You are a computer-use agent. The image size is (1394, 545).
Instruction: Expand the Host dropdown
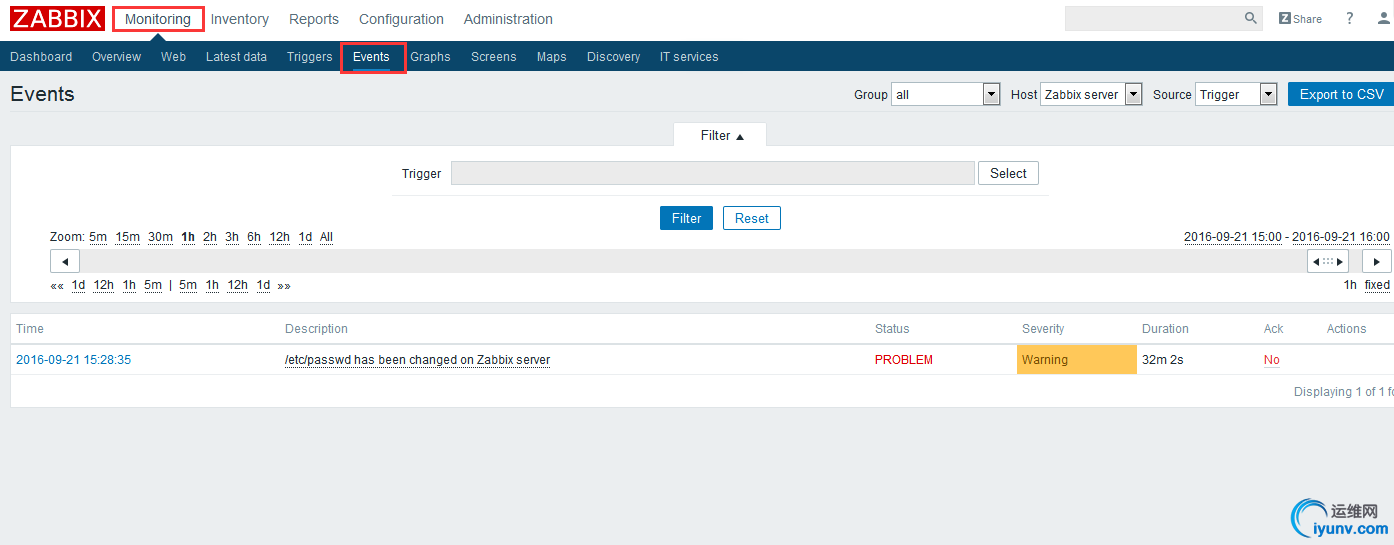click(1091, 94)
